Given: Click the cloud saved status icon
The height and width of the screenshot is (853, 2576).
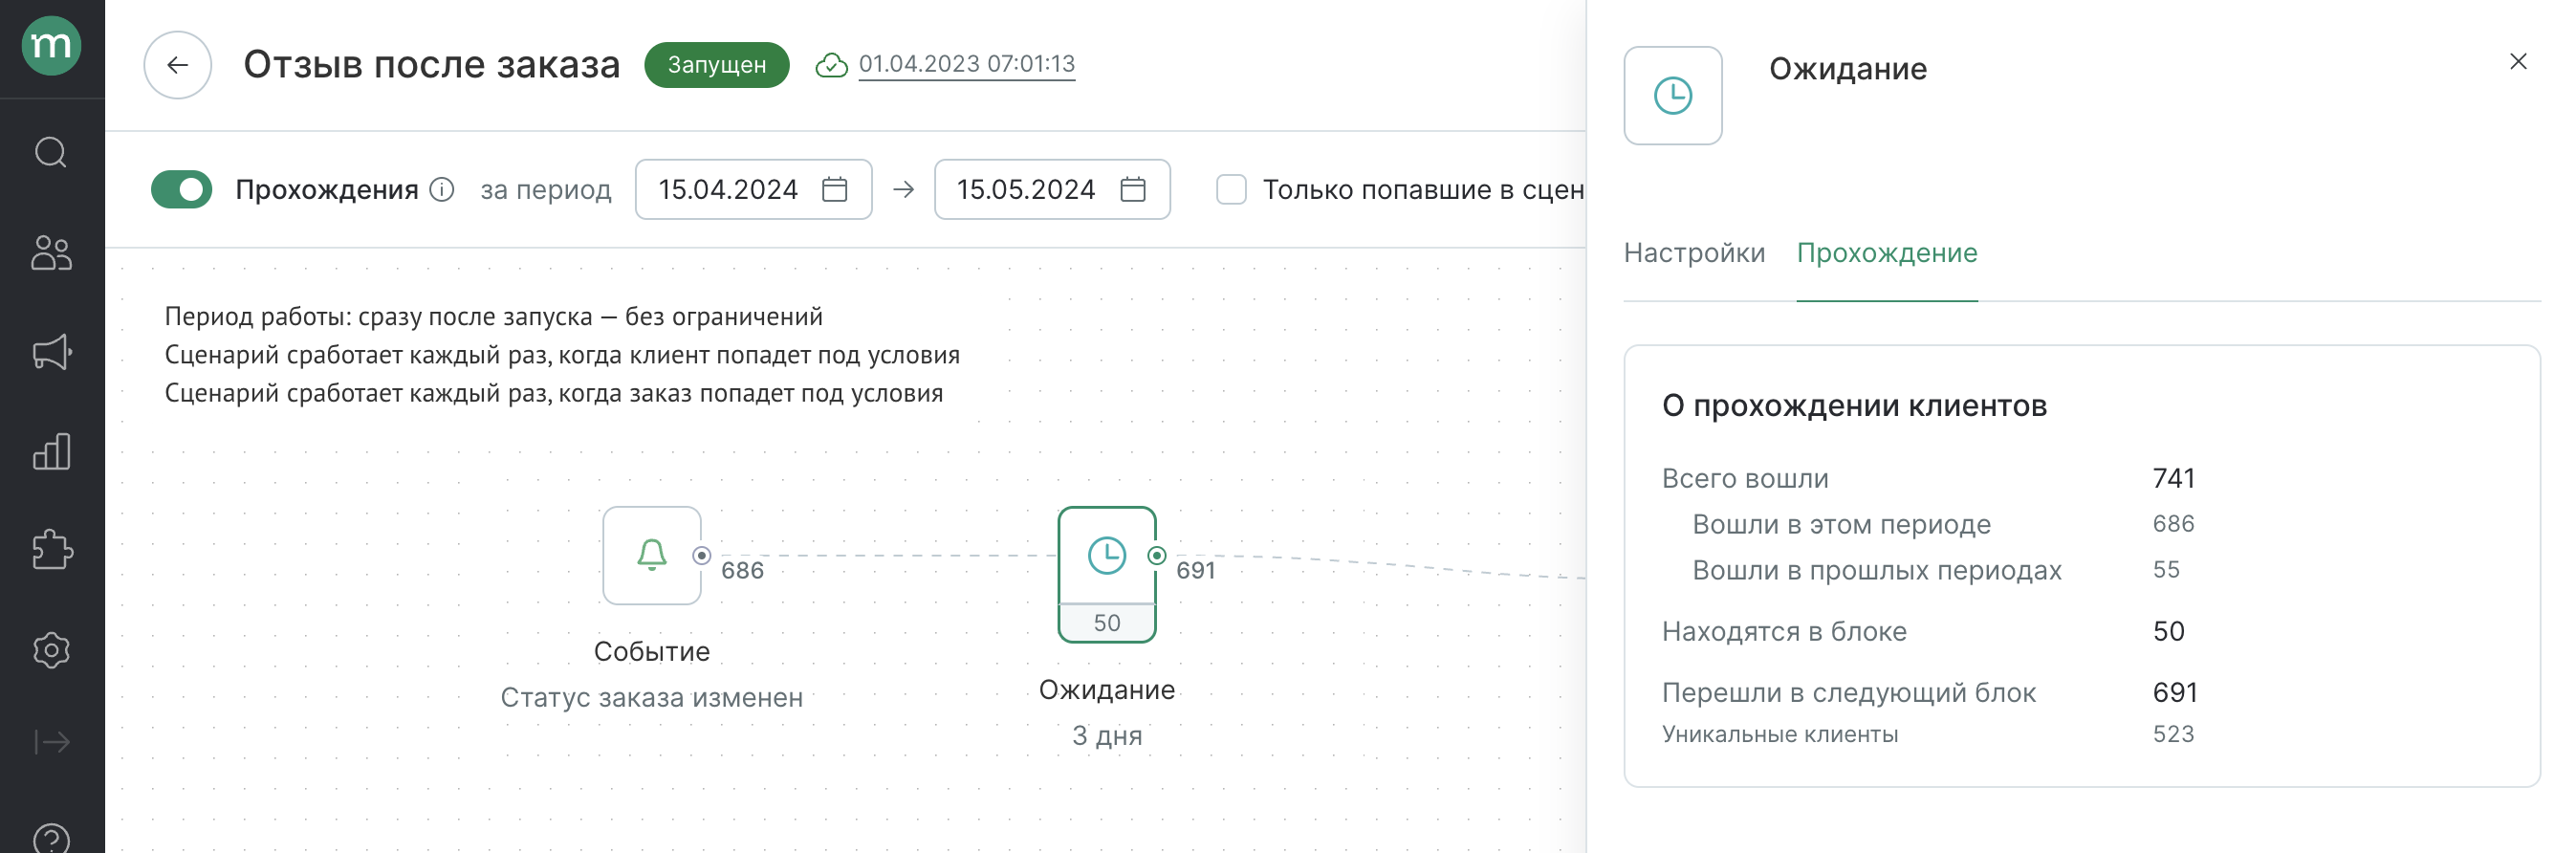Looking at the screenshot, I should pos(831,65).
